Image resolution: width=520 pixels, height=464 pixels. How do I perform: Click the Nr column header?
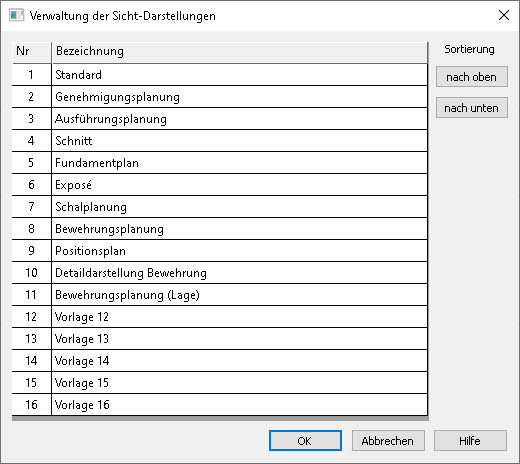click(x=32, y=52)
